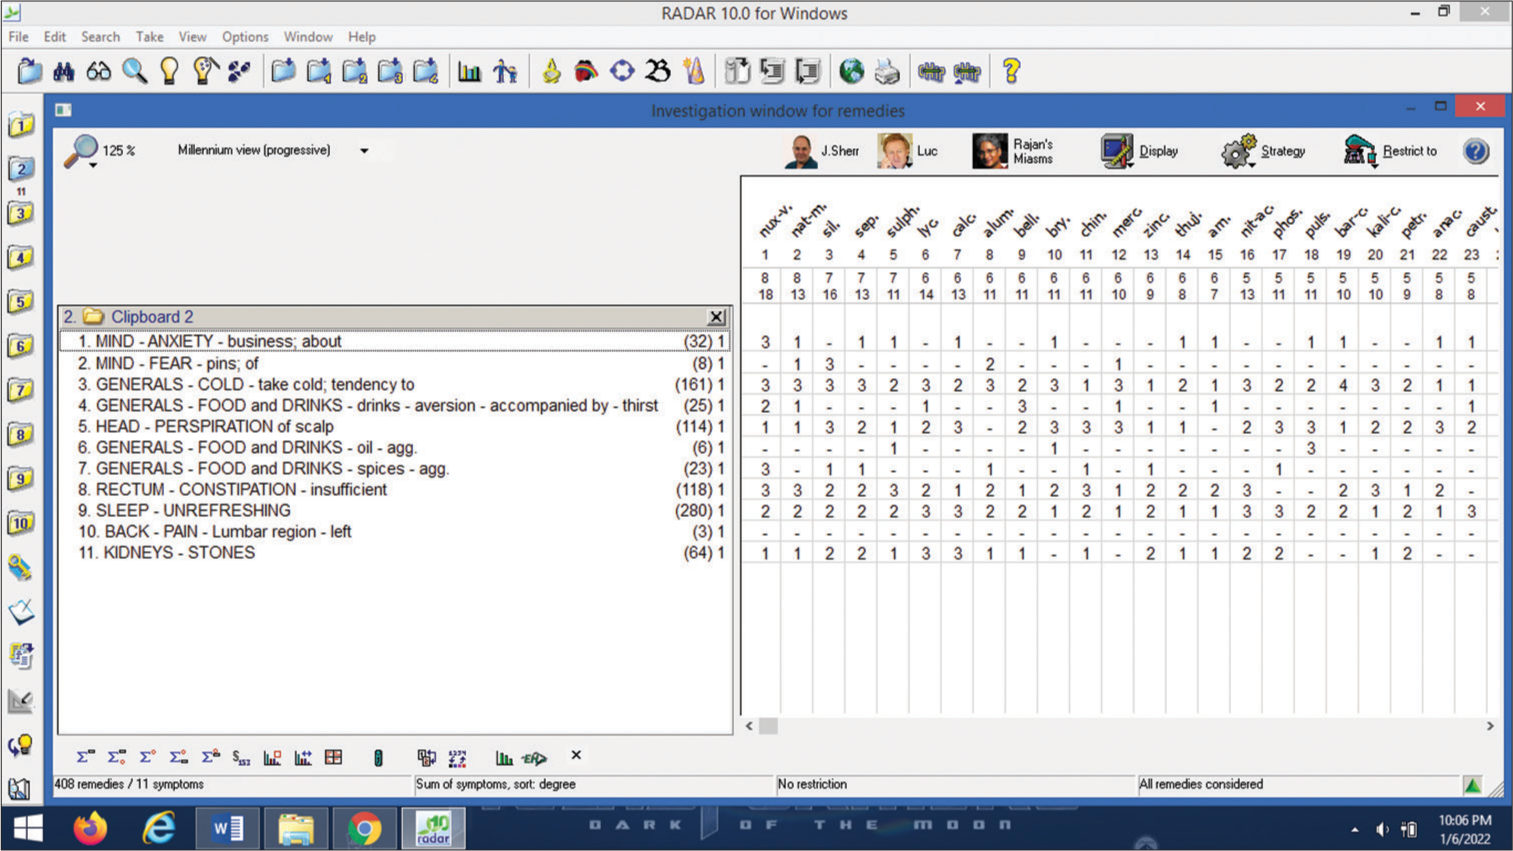Screen dimensions: 1513x851
Task: Select the symptom MIND - FEAR - pins; of
Action: click(395, 363)
